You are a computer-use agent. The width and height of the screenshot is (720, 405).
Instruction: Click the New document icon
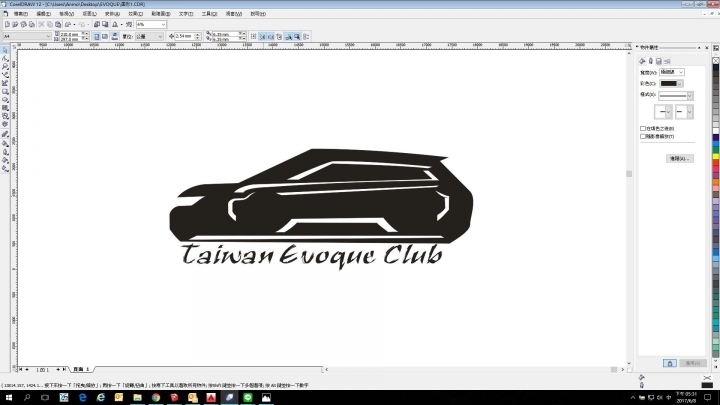tap(7, 24)
